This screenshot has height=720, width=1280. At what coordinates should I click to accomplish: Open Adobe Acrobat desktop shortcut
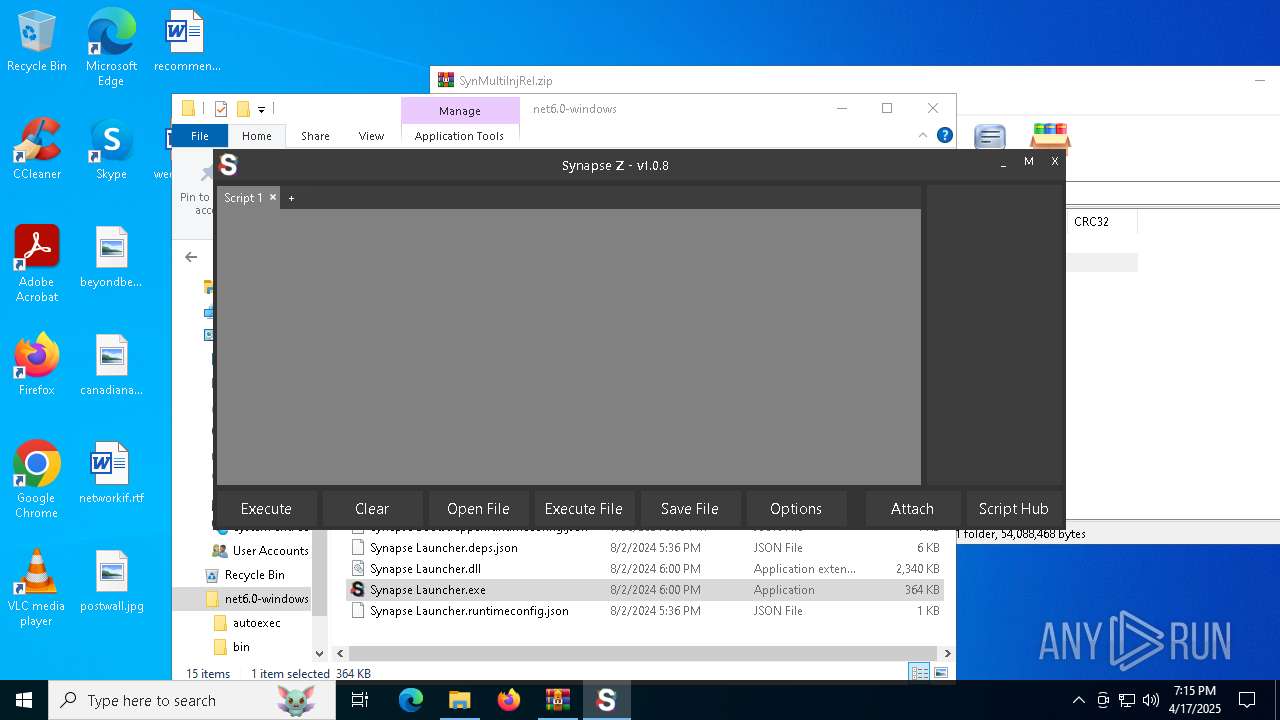(37, 264)
